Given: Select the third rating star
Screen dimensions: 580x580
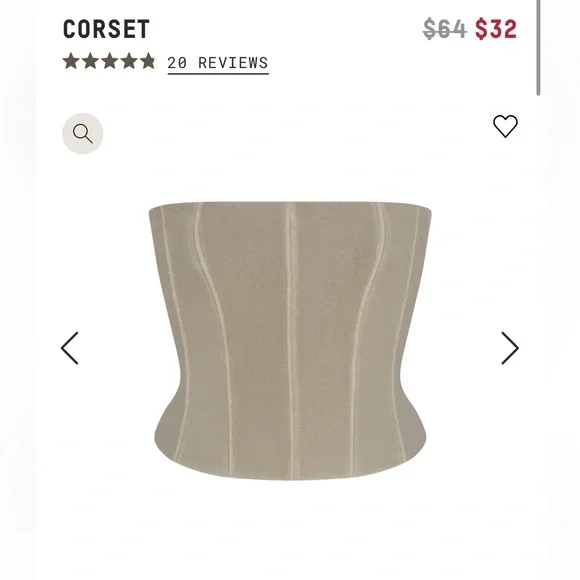Looking at the screenshot, I should pos(110,61).
